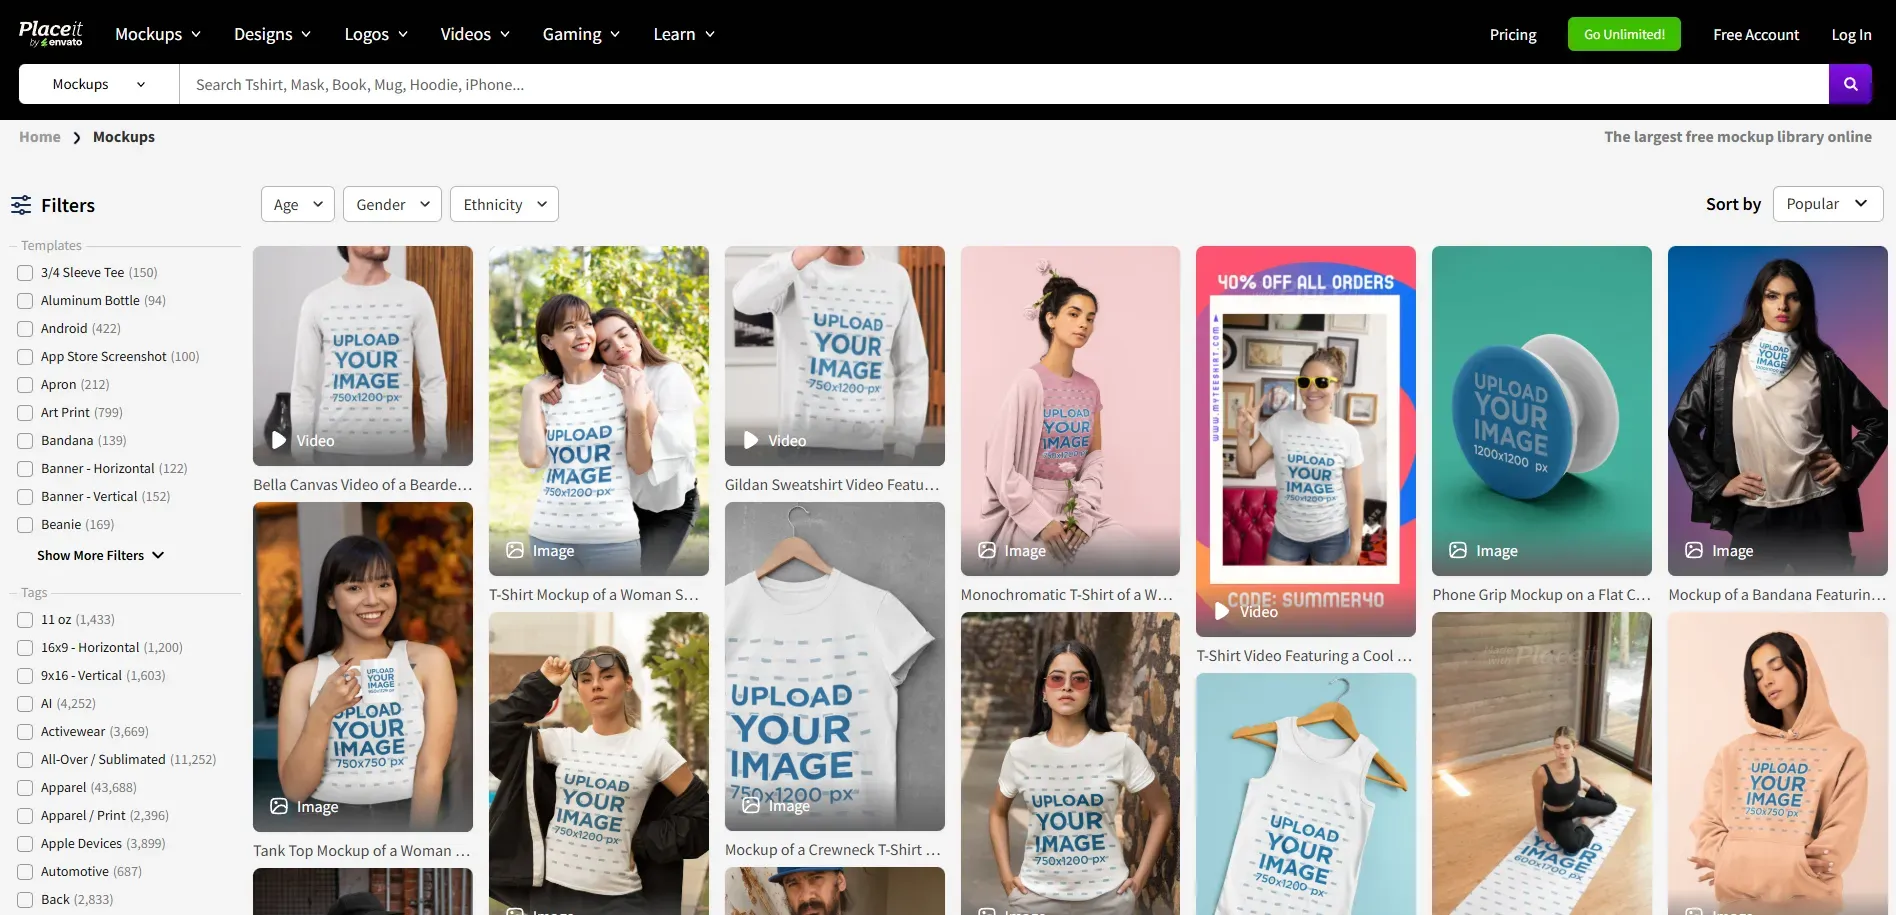Click the Go Unlimited! button
This screenshot has width=1896, height=915.
click(1623, 33)
